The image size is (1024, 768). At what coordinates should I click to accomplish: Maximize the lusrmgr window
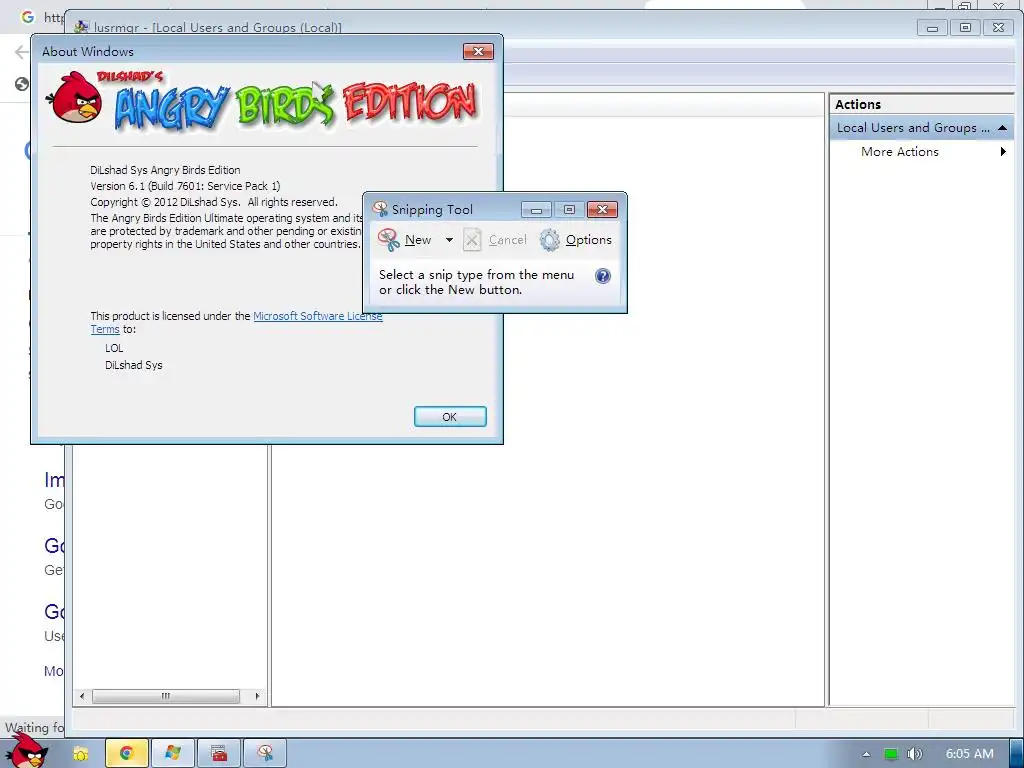point(965,27)
